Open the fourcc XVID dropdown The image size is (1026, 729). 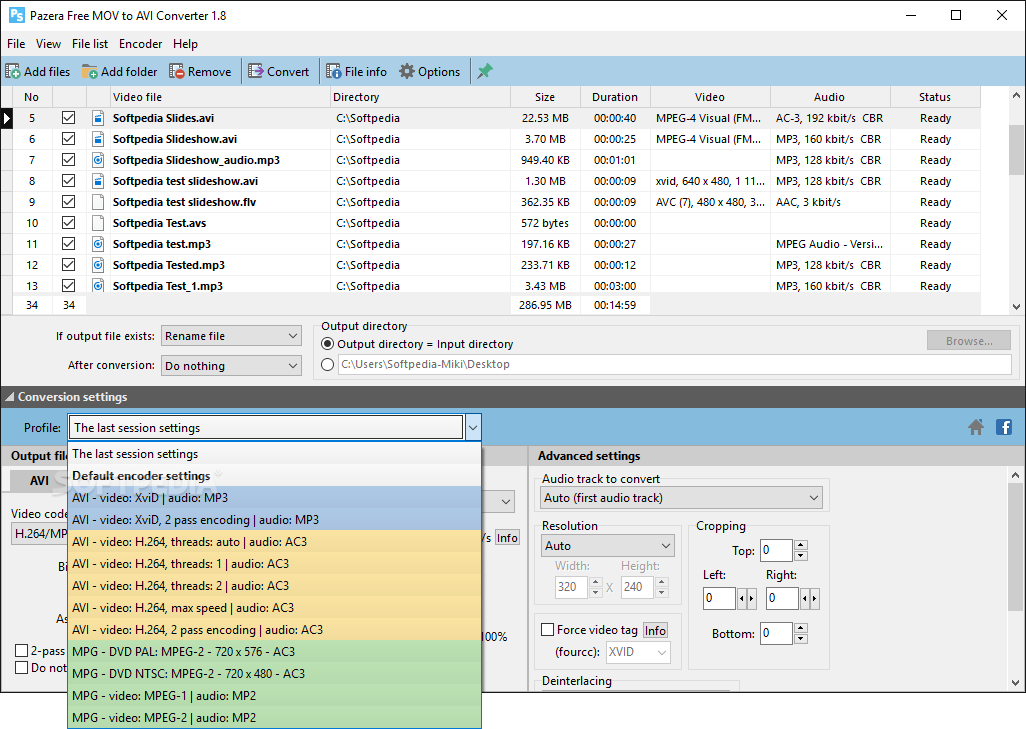point(637,652)
